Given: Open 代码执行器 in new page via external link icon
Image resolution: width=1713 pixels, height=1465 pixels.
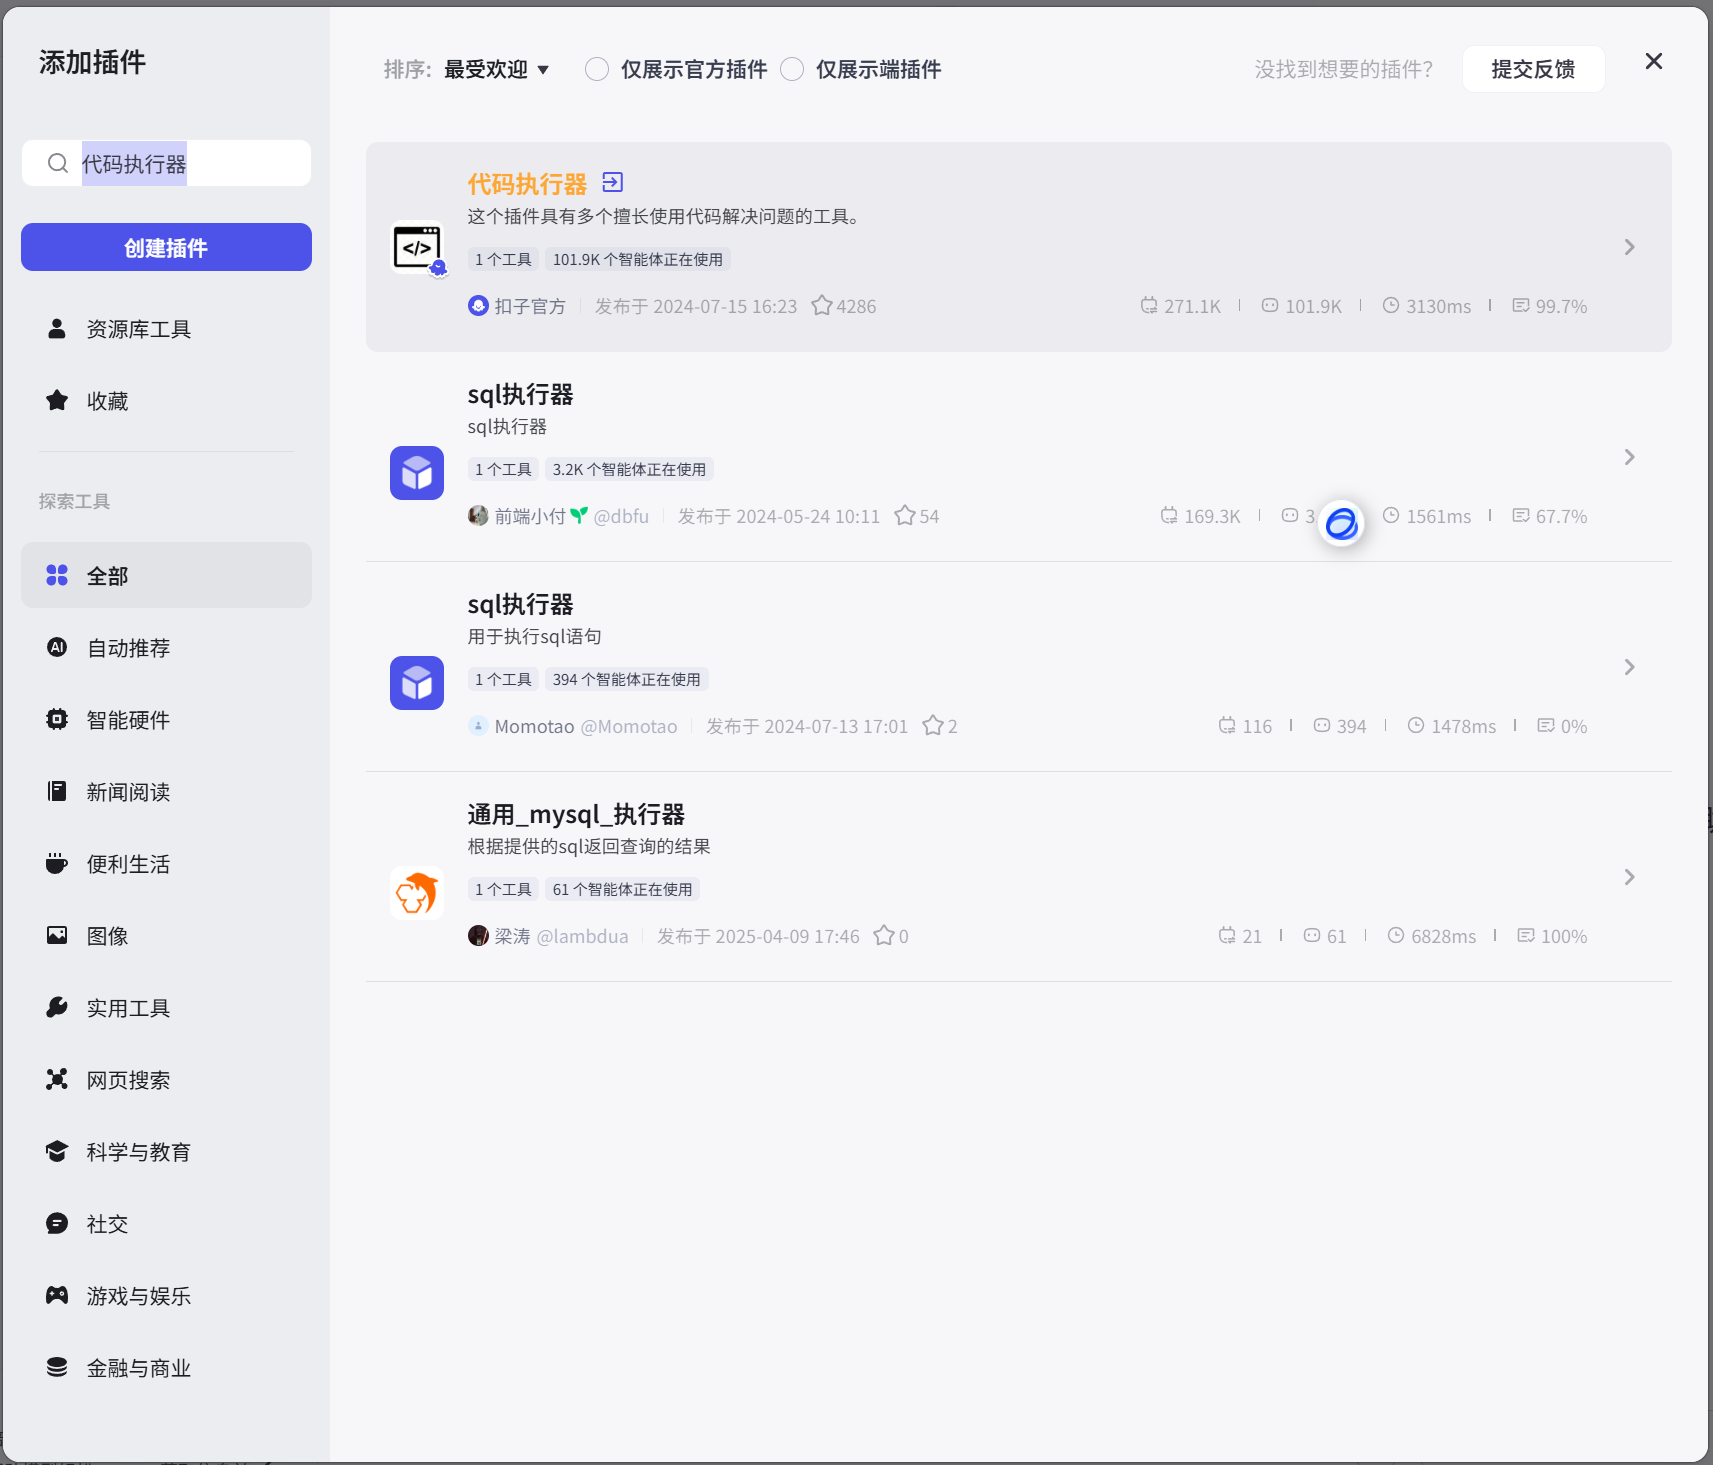Looking at the screenshot, I should pos(612,182).
